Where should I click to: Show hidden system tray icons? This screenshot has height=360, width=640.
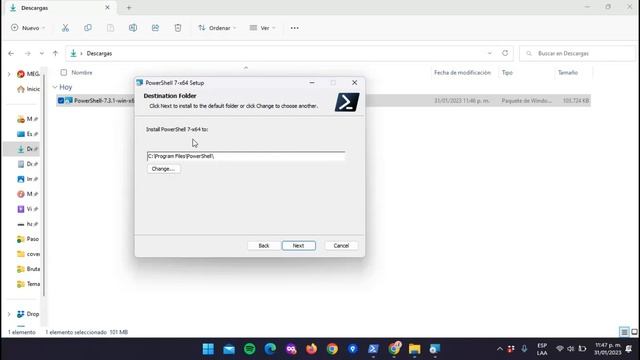(500, 349)
